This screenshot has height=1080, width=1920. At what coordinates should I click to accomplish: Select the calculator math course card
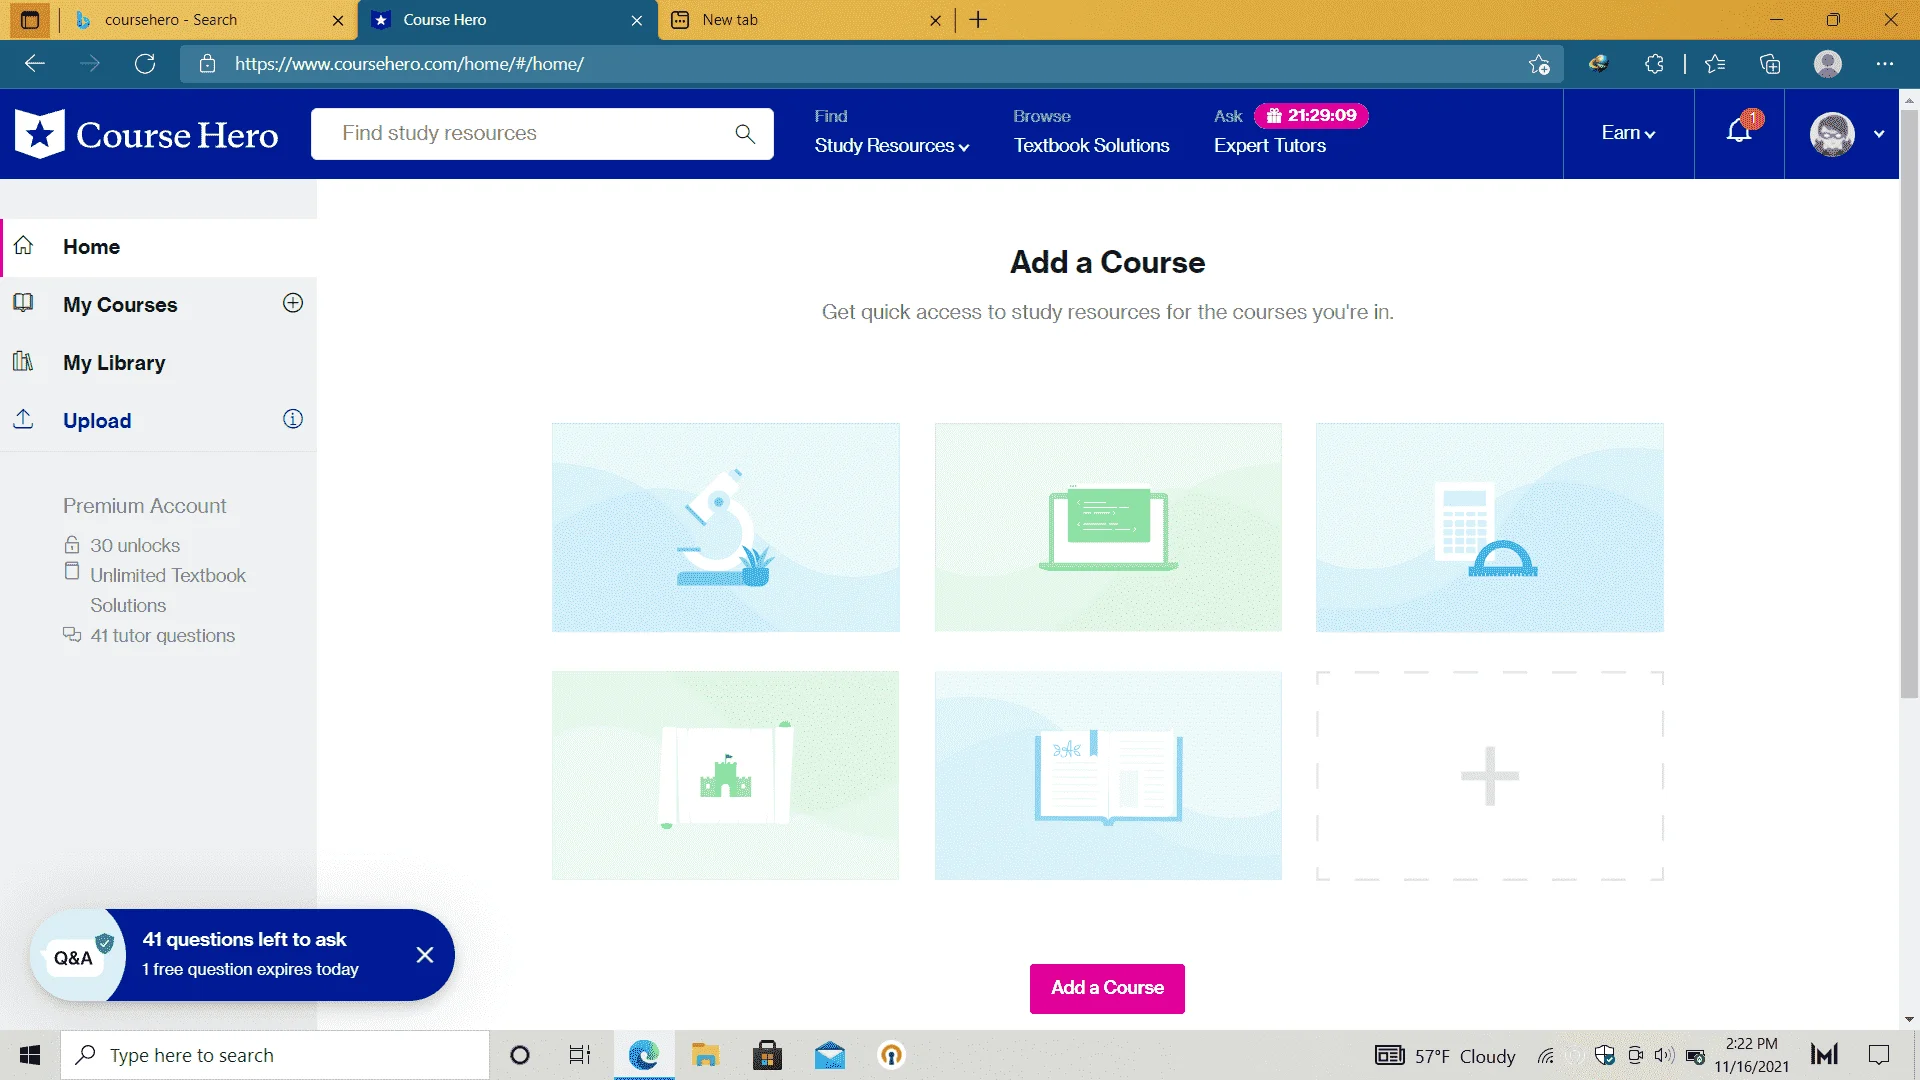point(1490,527)
